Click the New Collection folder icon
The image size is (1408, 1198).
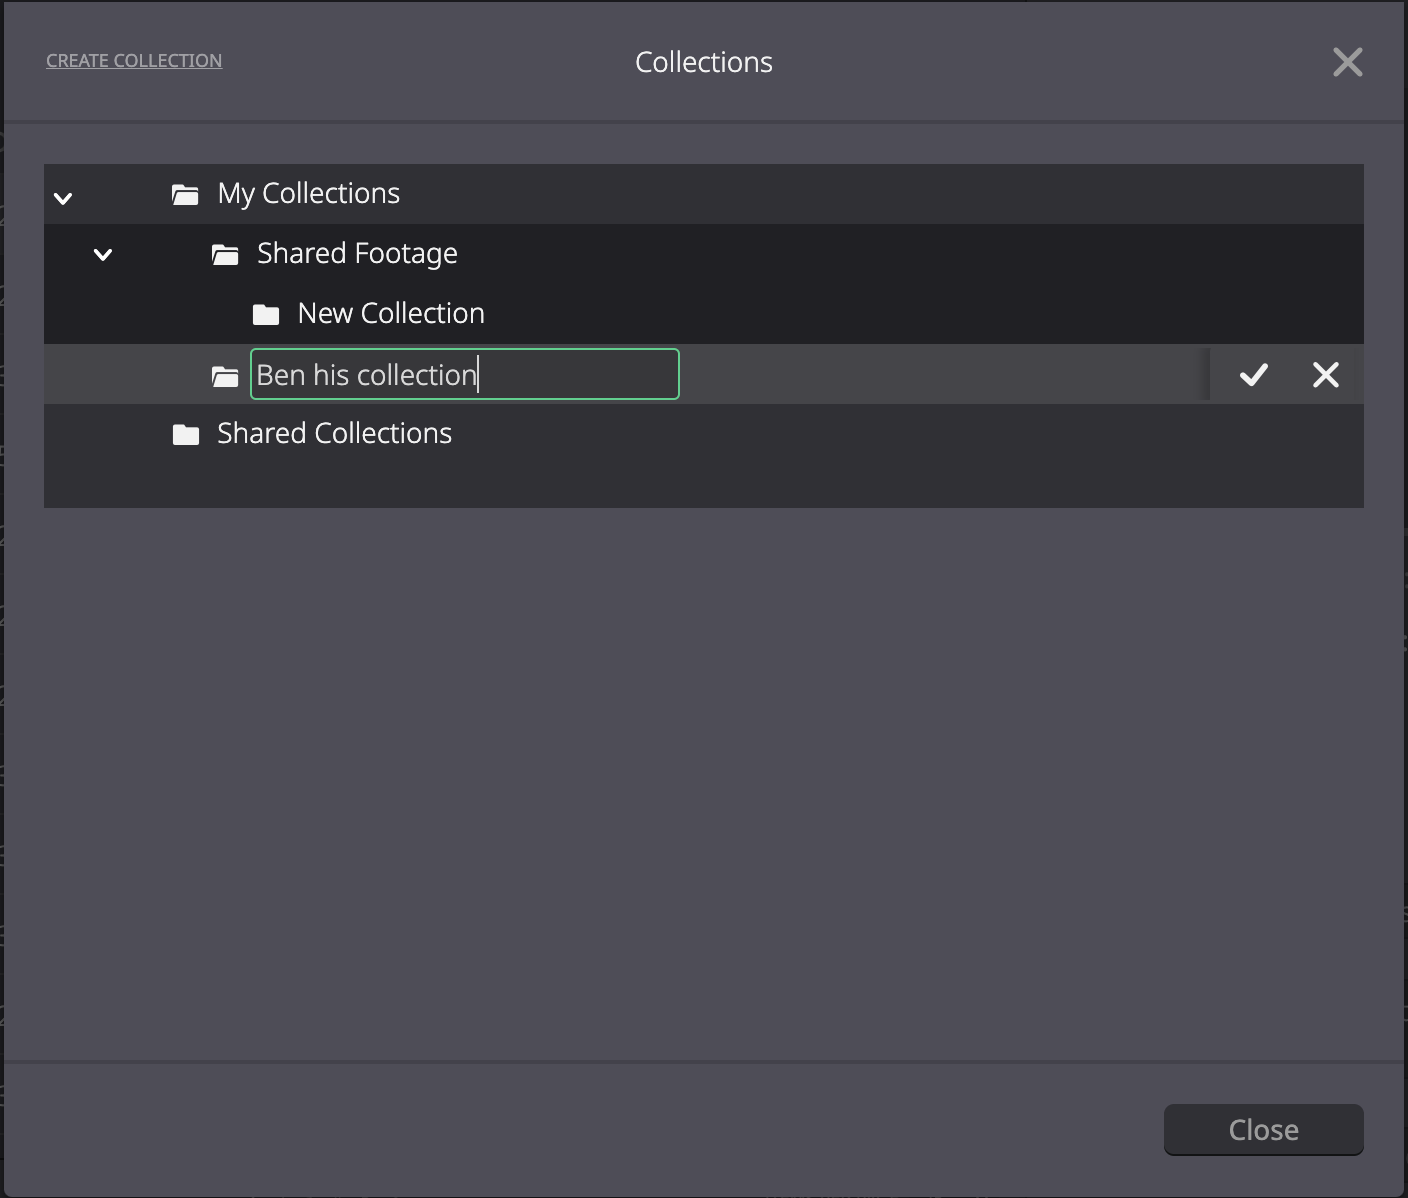coord(266,315)
